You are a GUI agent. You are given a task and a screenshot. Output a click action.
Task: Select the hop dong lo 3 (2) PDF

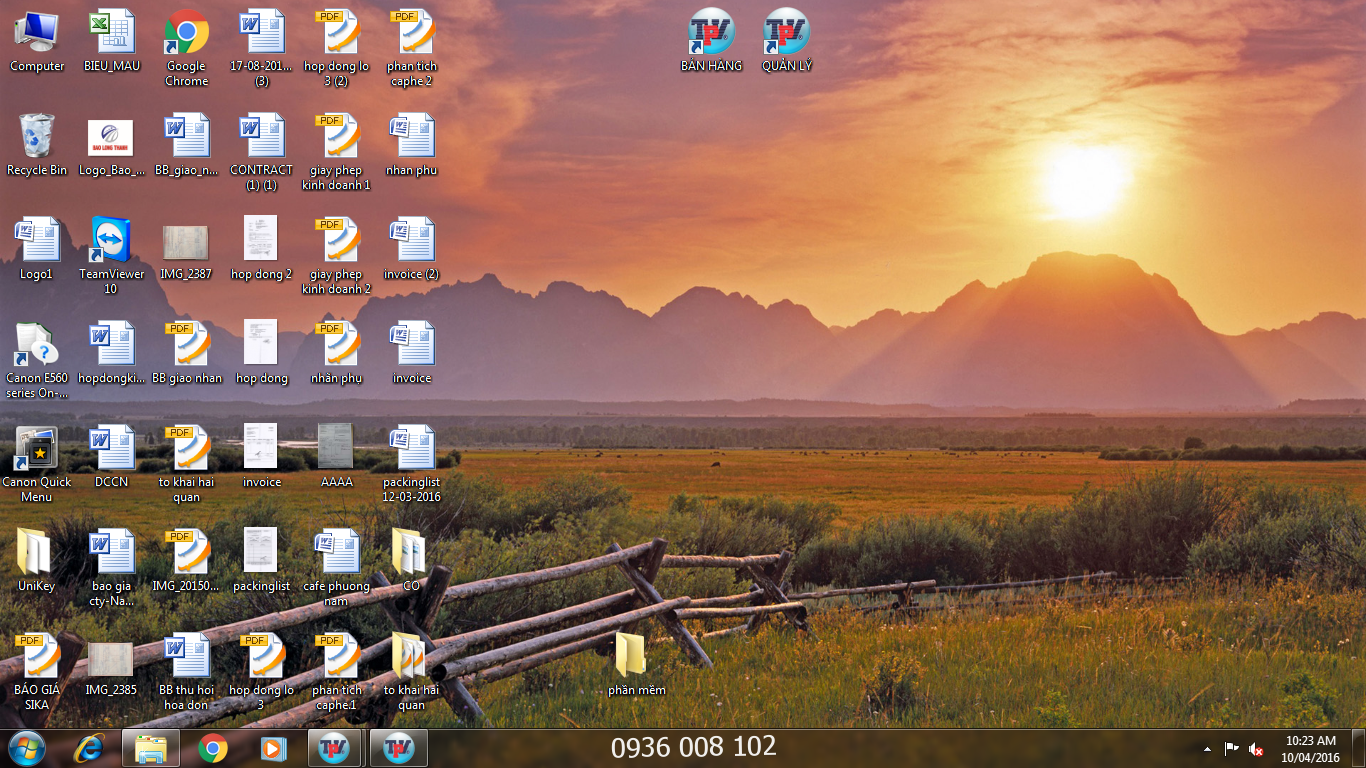(x=337, y=48)
